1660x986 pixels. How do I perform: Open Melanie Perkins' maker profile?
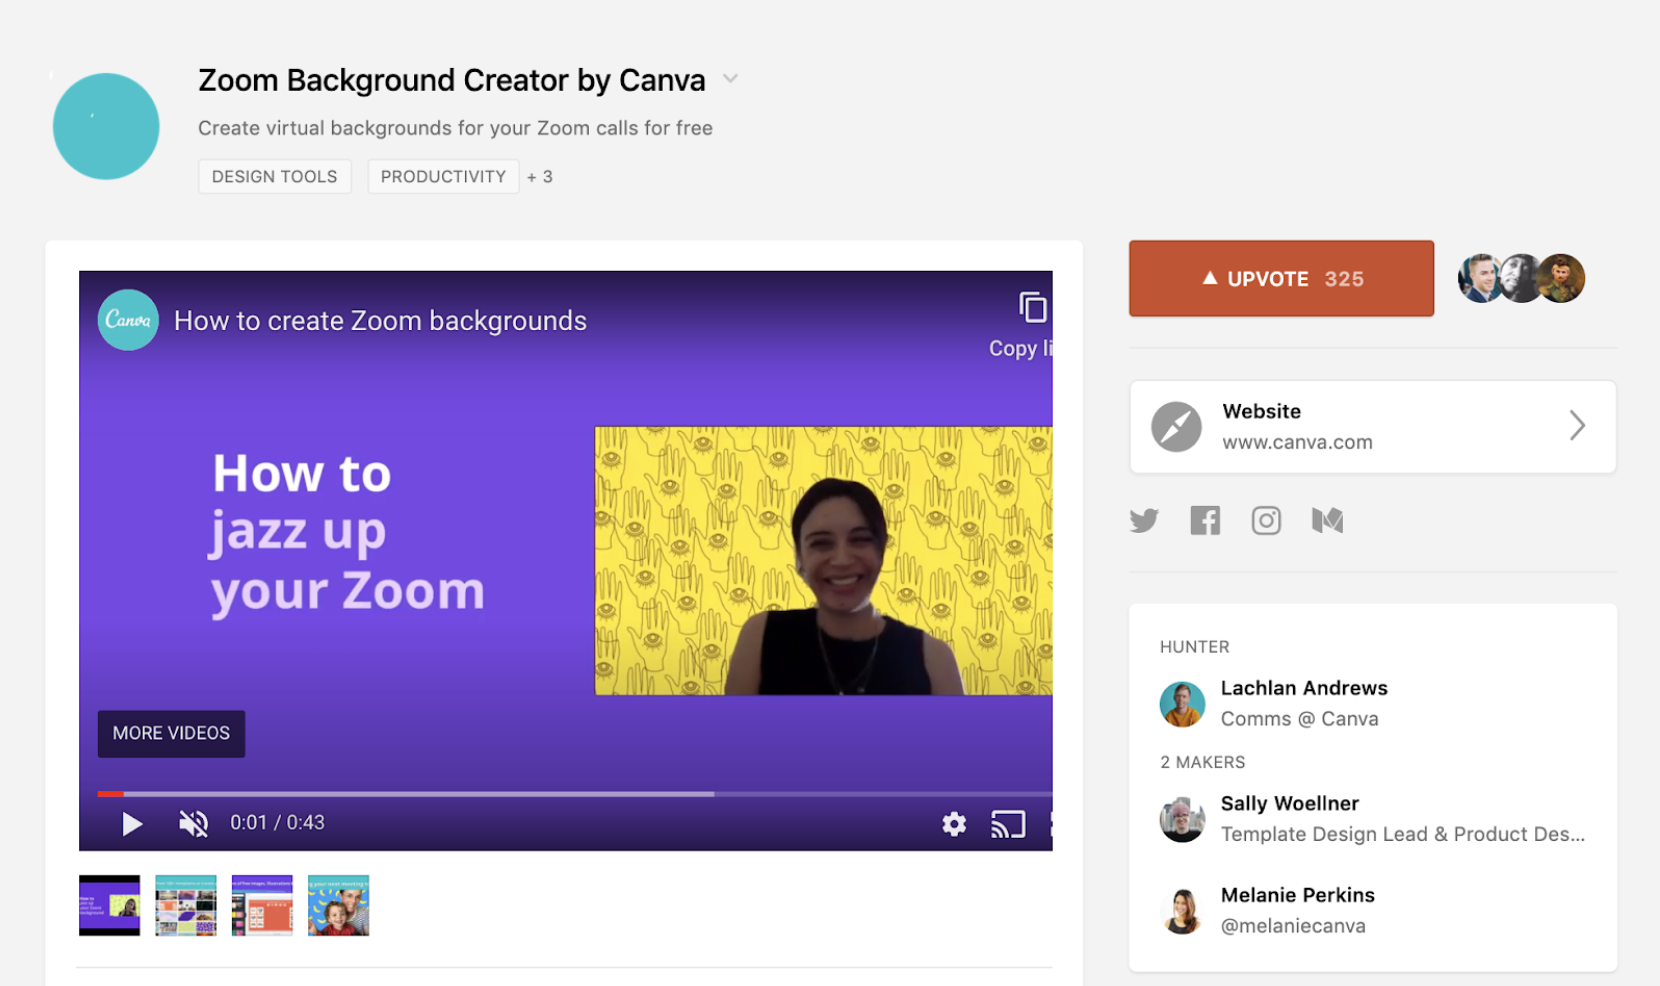[1297, 895]
